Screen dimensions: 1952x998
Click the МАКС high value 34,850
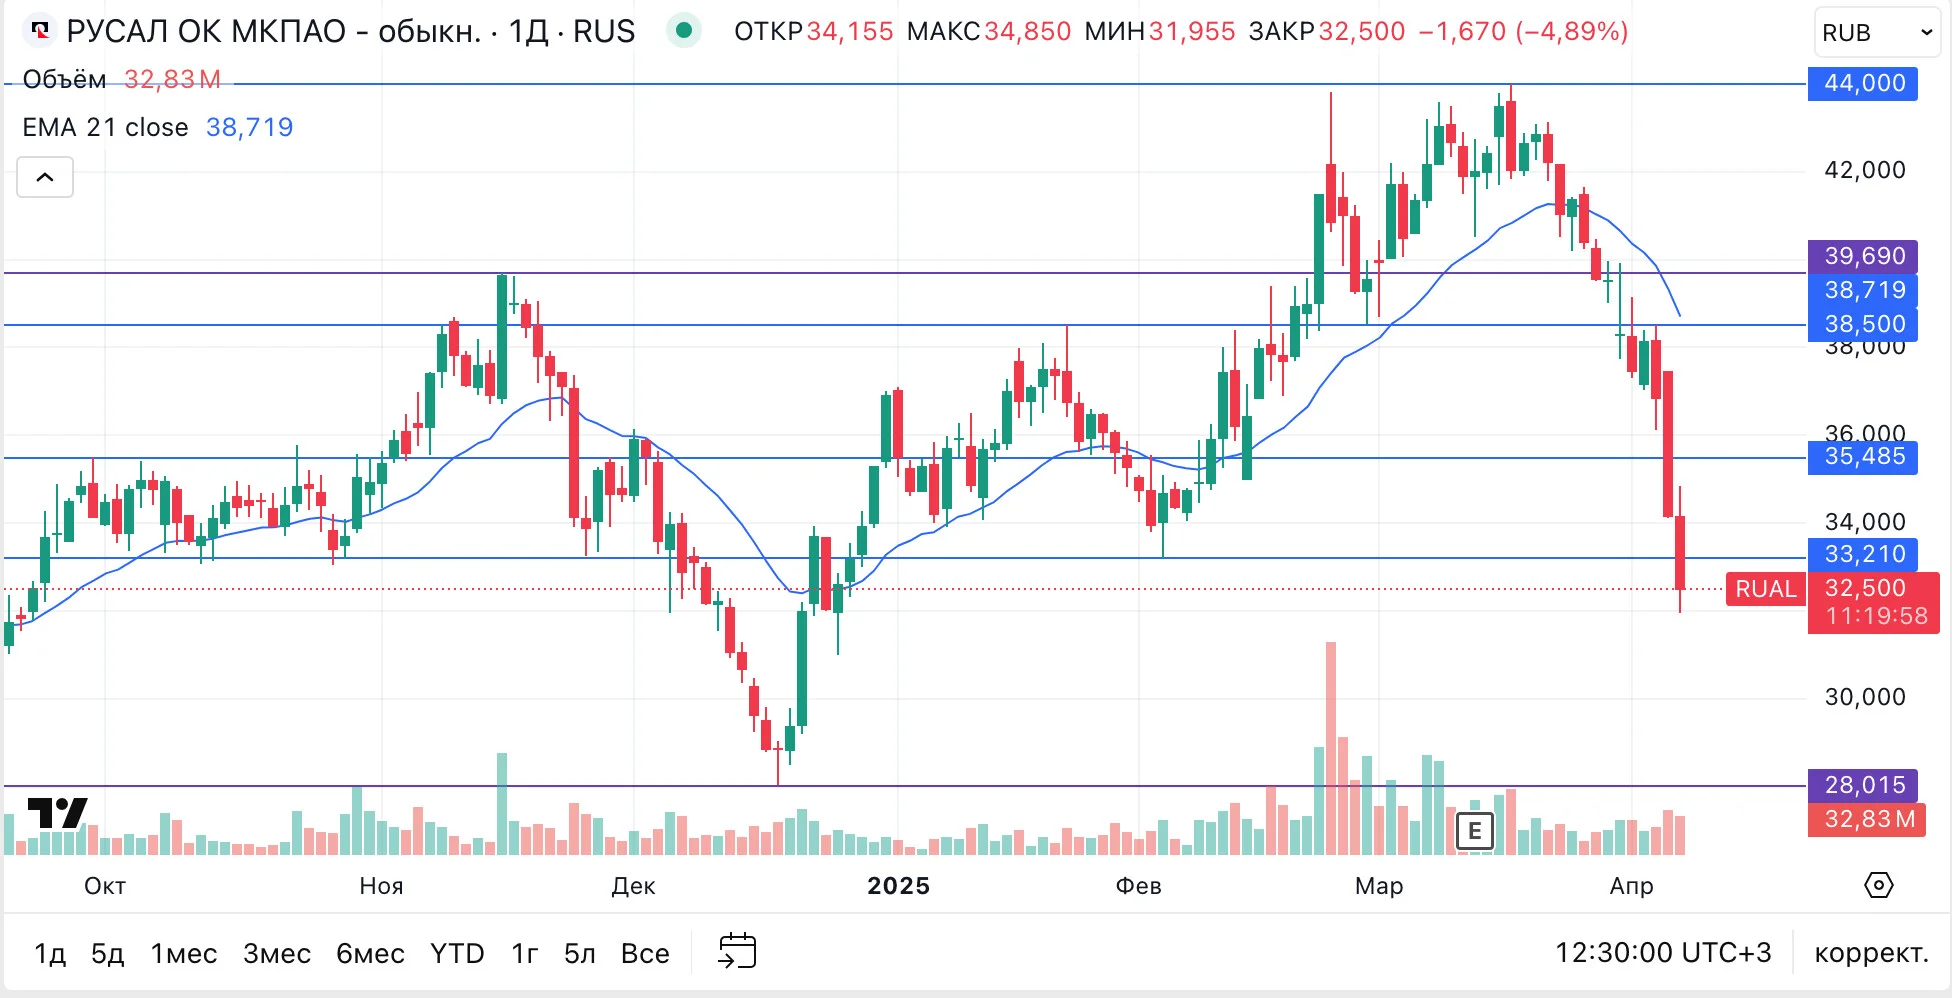pos(1028,31)
